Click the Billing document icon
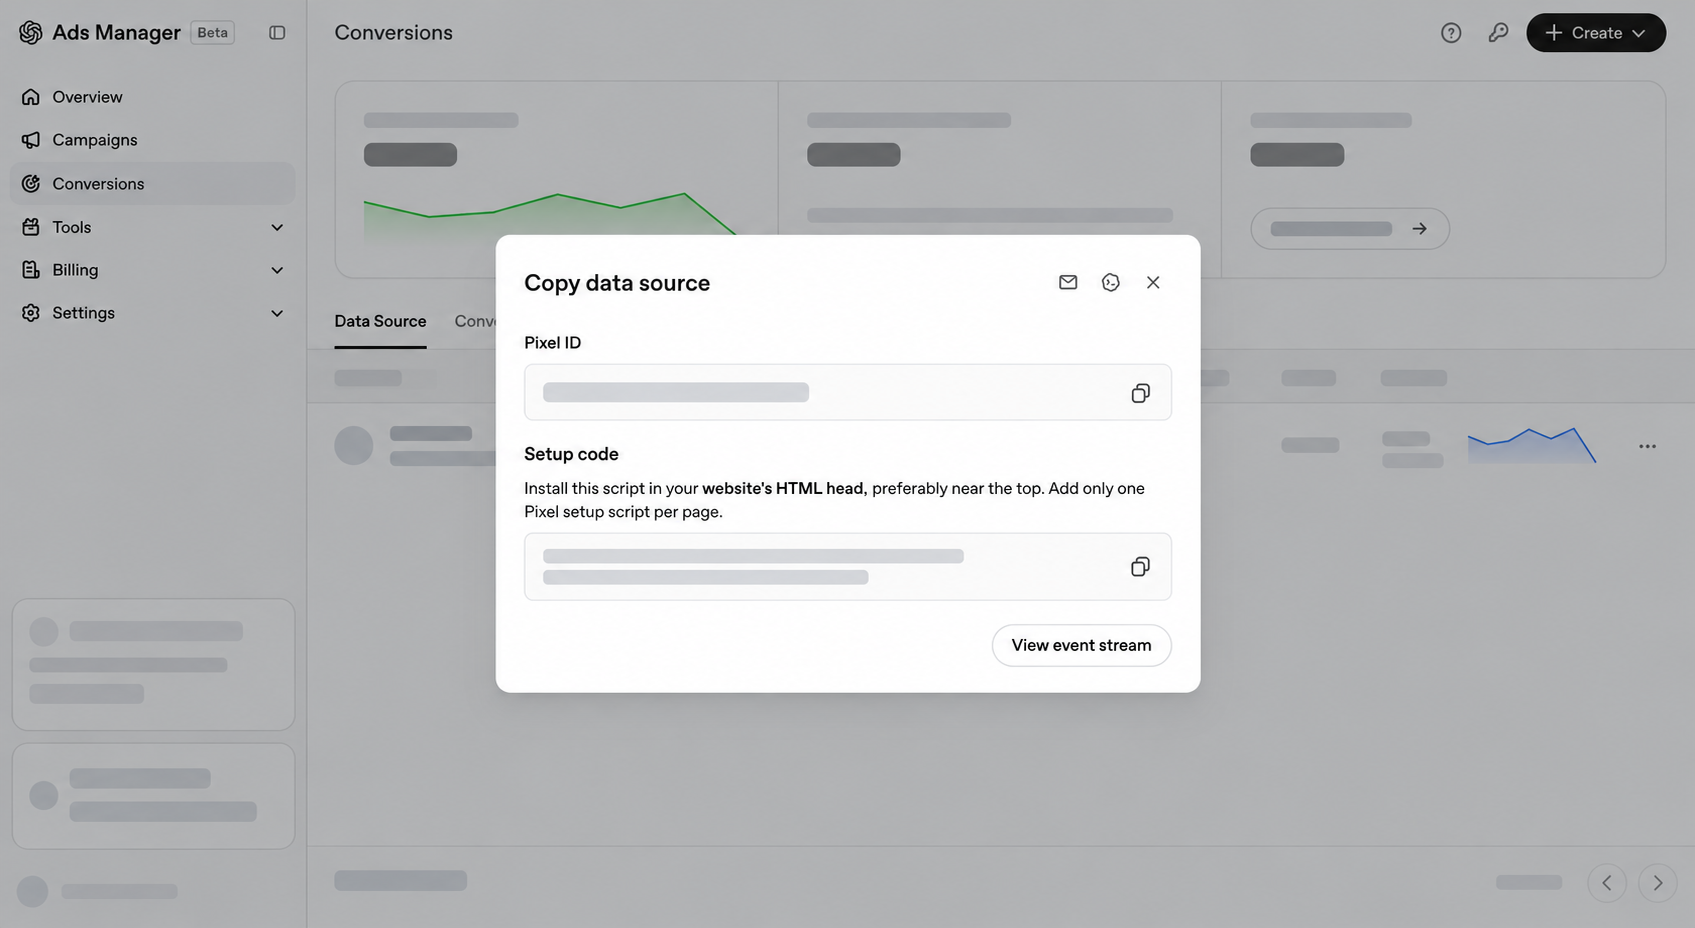Image resolution: width=1695 pixels, height=928 pixels. click(31, 270)
